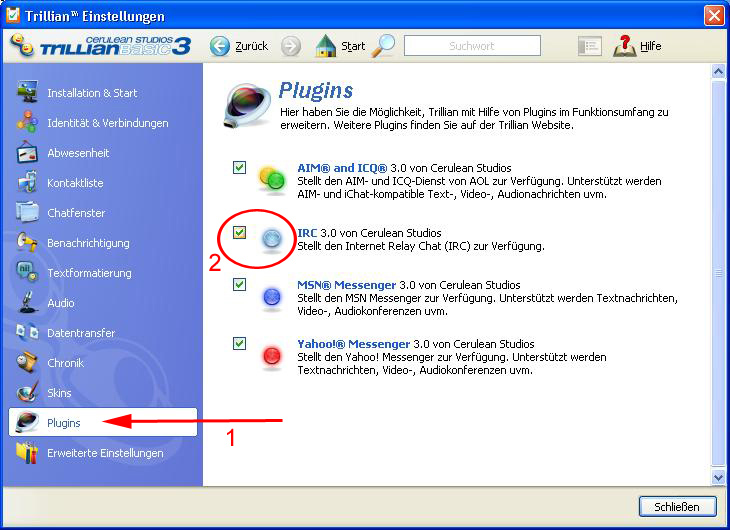Image resolution: width=730 pixels, height=530 pixels.
Task: Click the blue Zurück back arrow icon
Action: [x=220, y=46]
